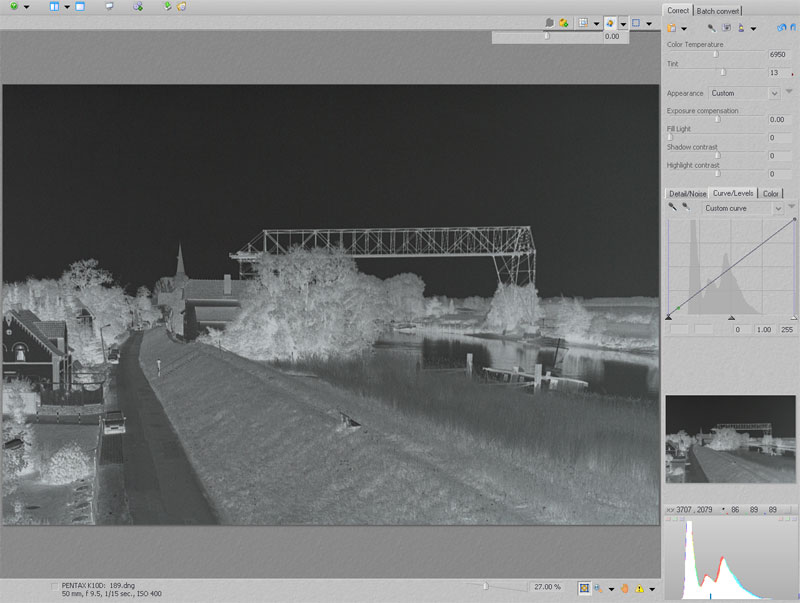
Task: Click the undo arrow in Correct panel
Action: (x=782, y=28)
